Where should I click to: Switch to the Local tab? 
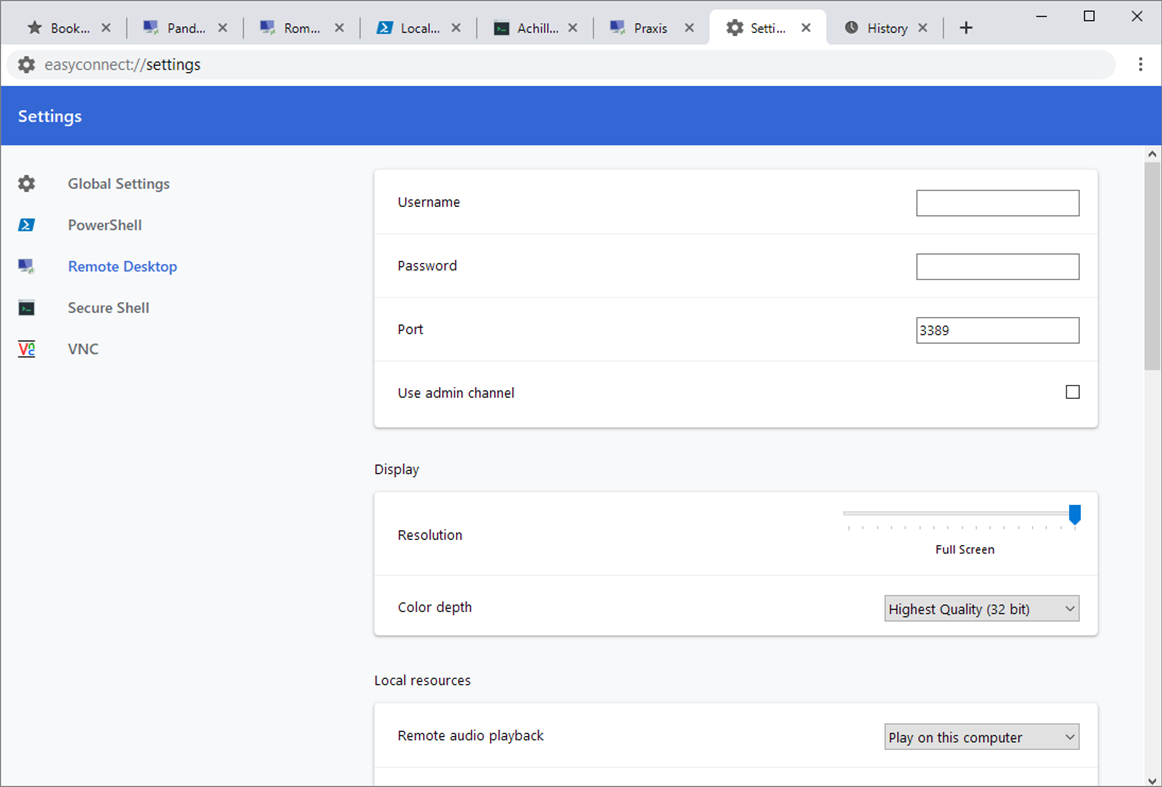pyautogui.click(x=419, y=28)
